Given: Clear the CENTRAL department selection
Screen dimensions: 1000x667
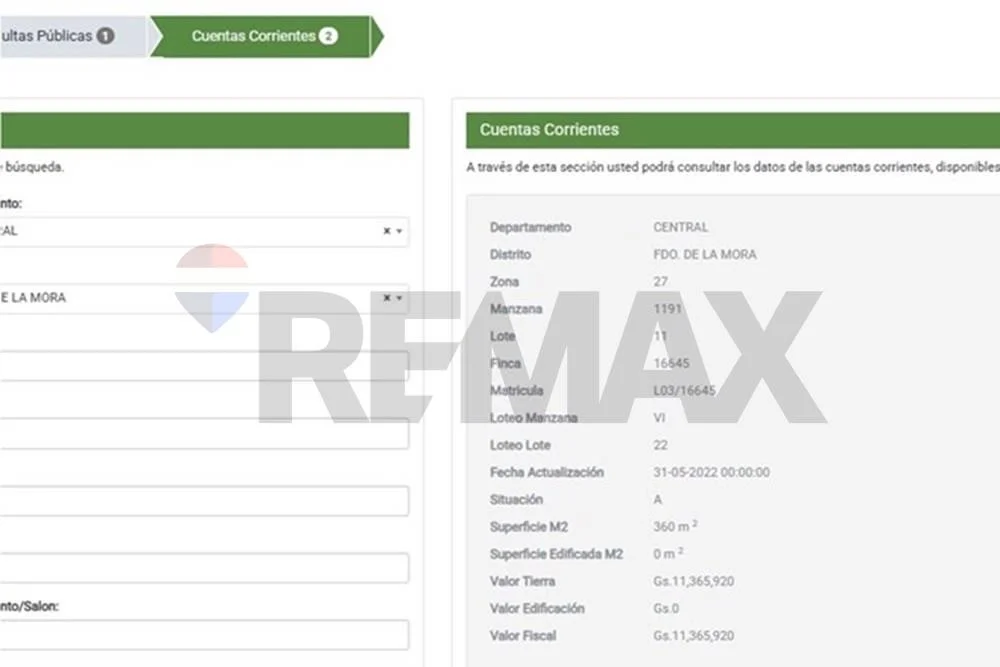Looking at the screenshot, I should (386, 231).
